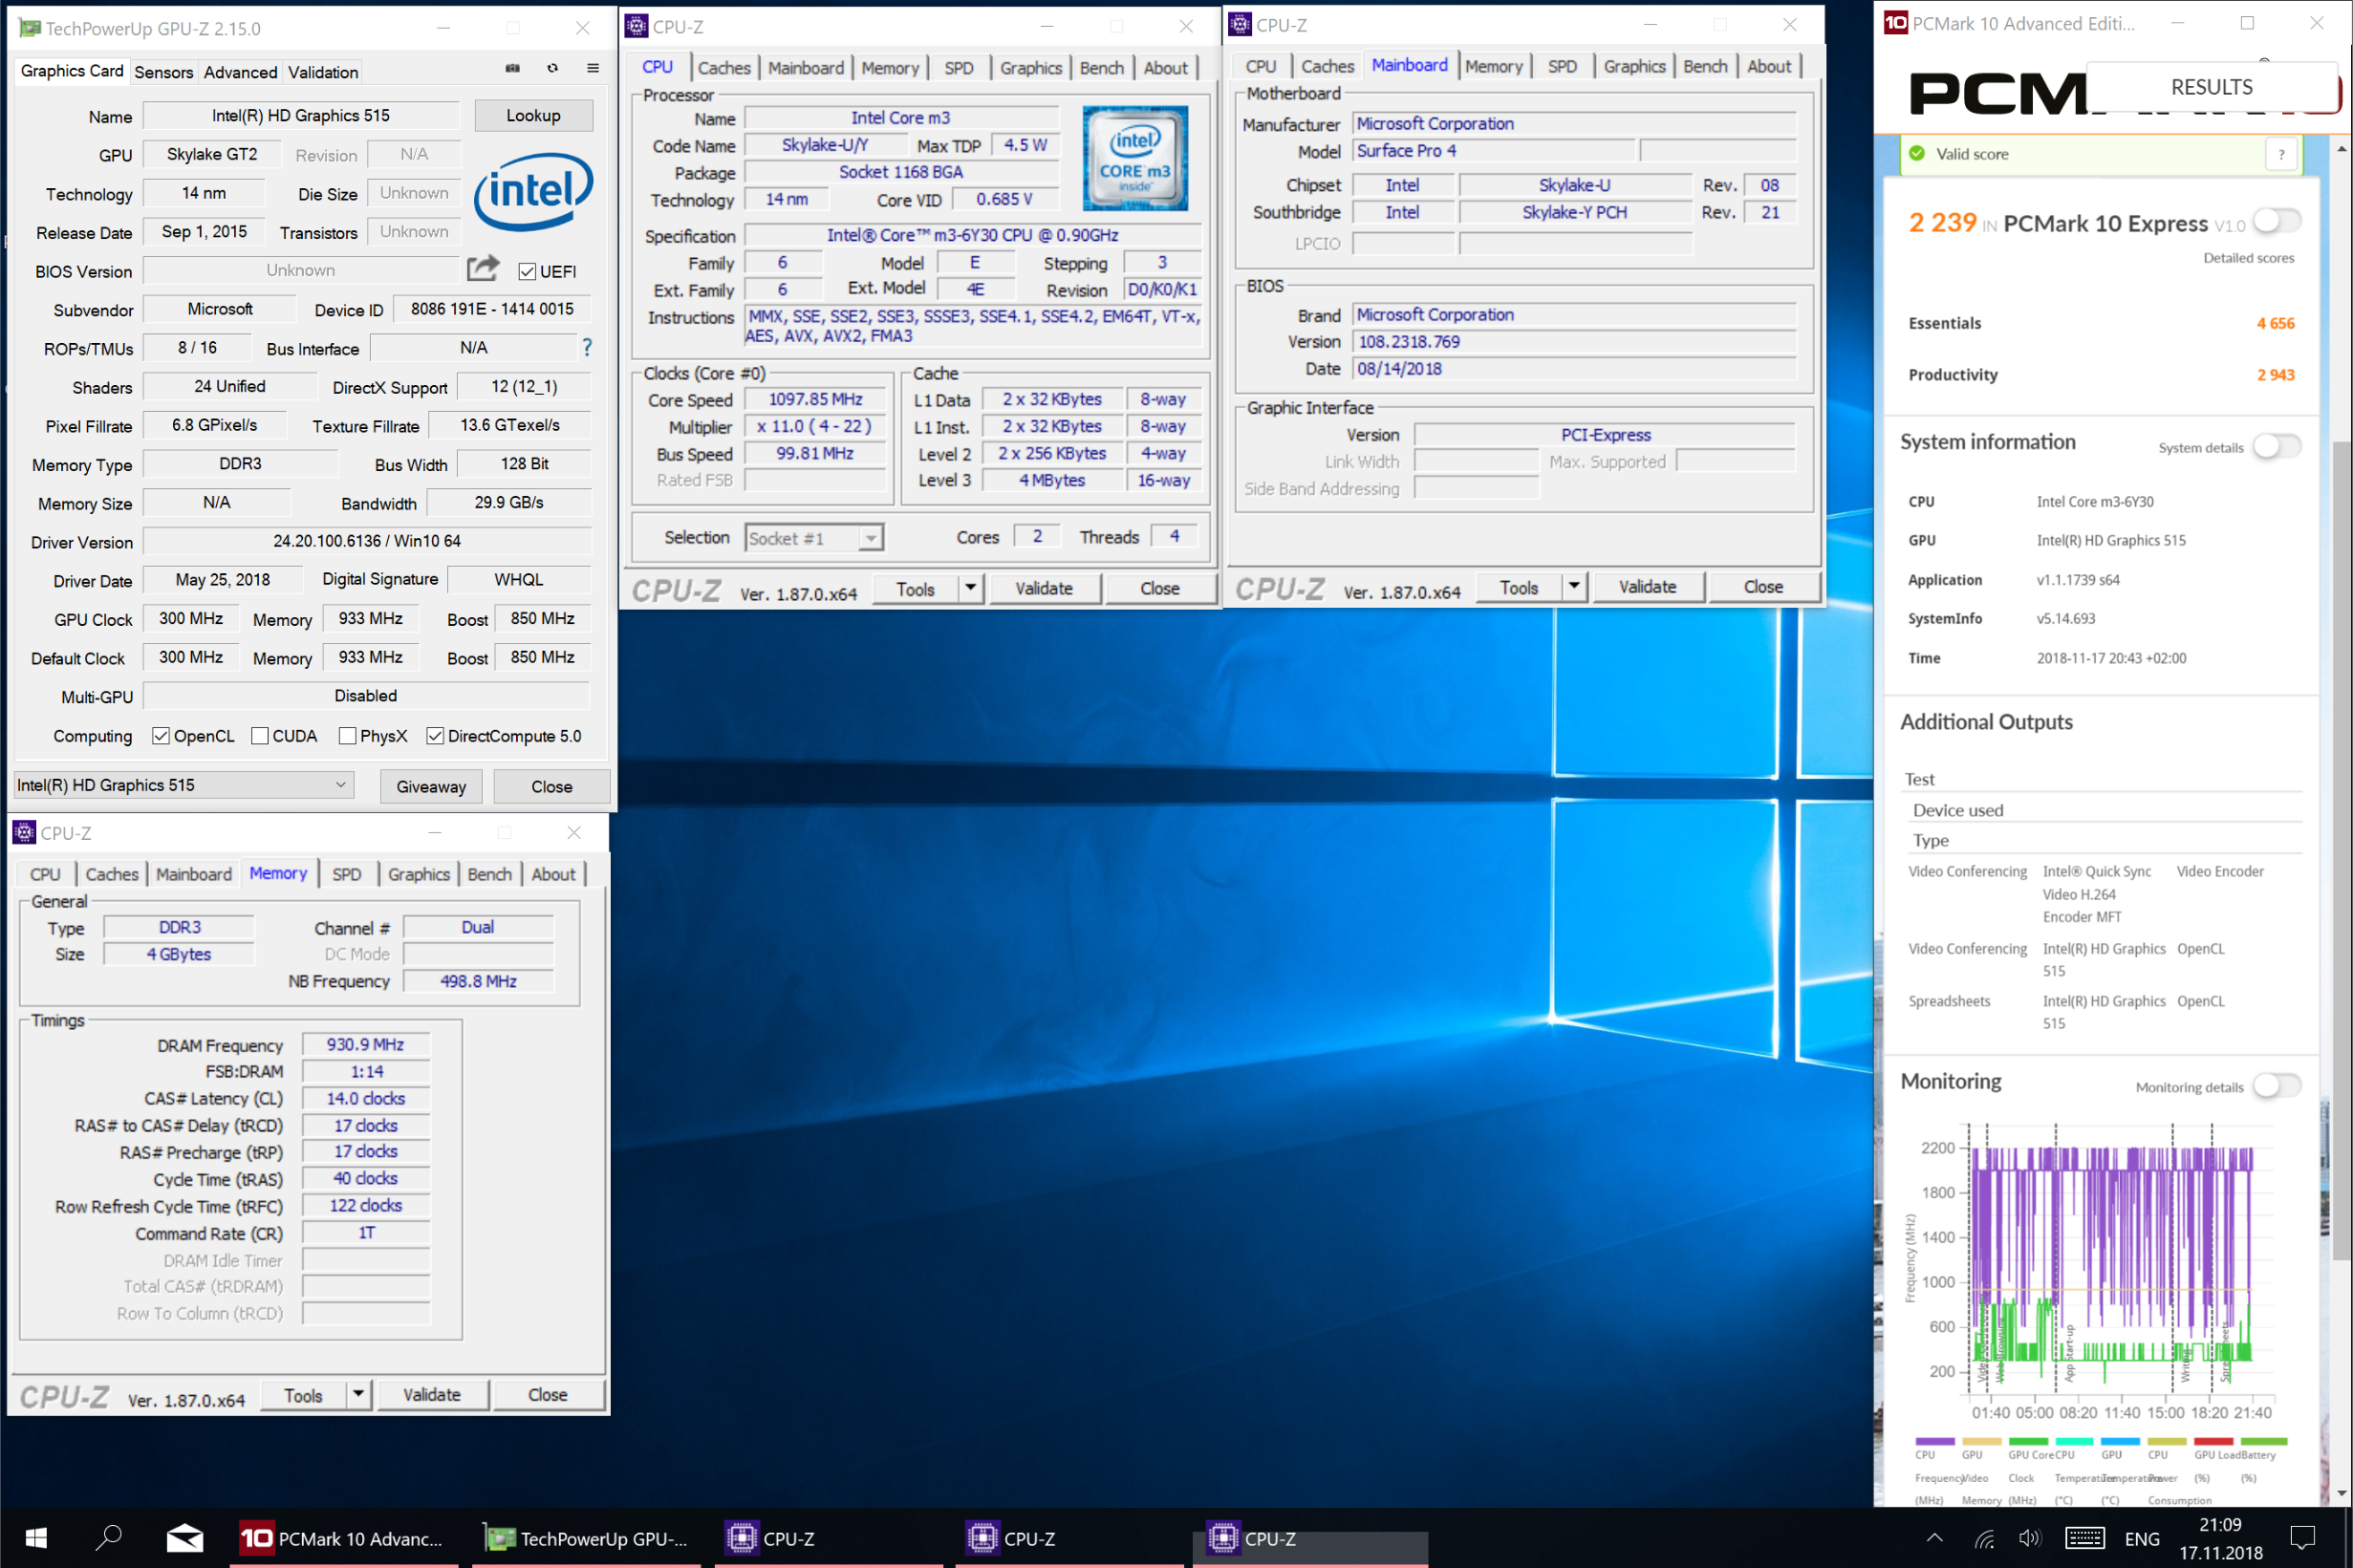The width and height of the screenshot is (2353, 1568).
Task: Open Bench tab in CPU-Z Mainboard window
Action: (1705, 65)
